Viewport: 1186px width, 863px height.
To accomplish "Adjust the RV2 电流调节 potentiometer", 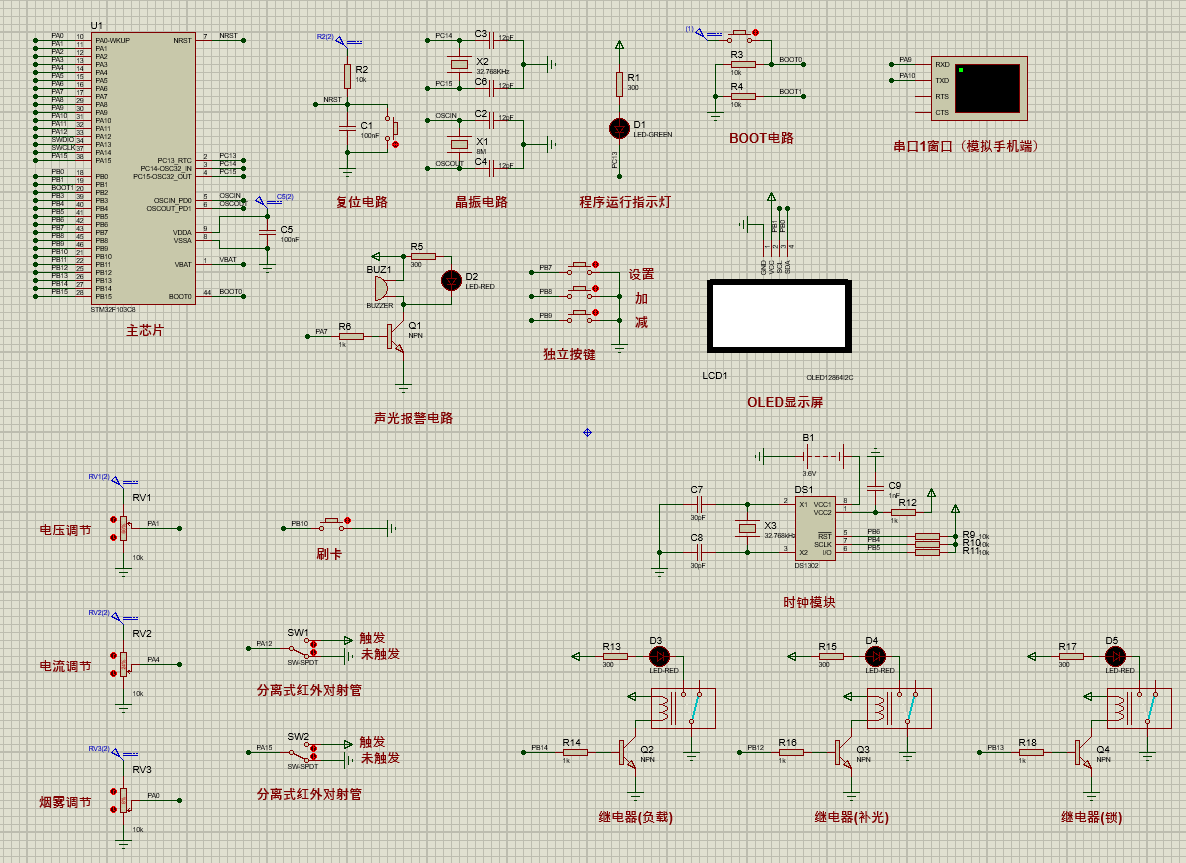I will point(123,664).
